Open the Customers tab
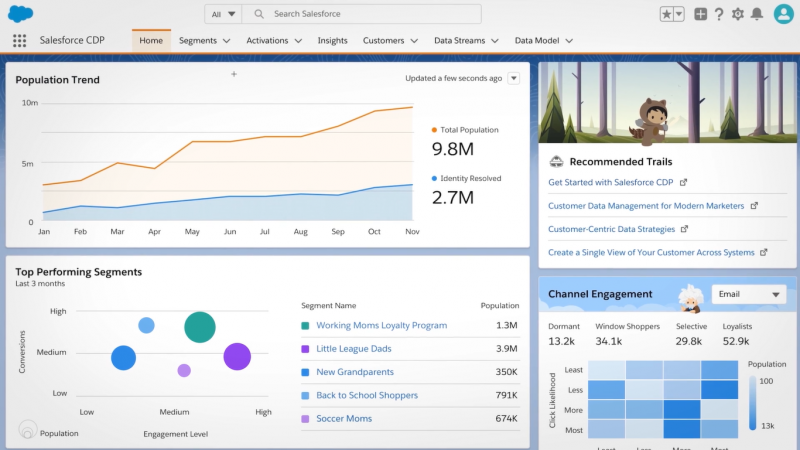Screen dimensions: 800x450 pos(383,40)
